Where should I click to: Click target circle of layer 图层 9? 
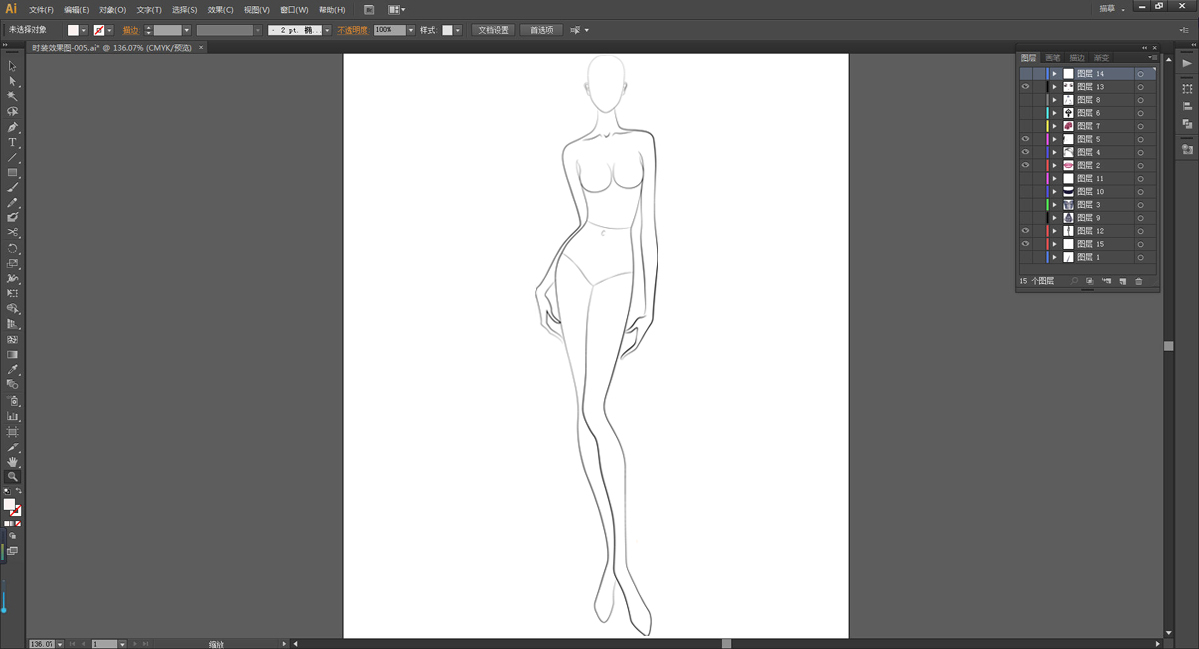[x=1140, y=218]
